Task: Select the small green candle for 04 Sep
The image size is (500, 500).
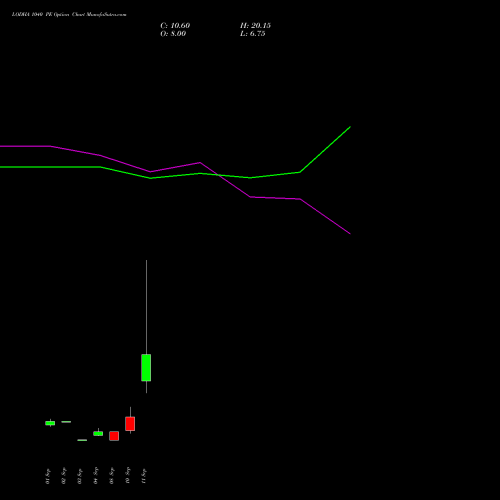Action: (98, 433)
